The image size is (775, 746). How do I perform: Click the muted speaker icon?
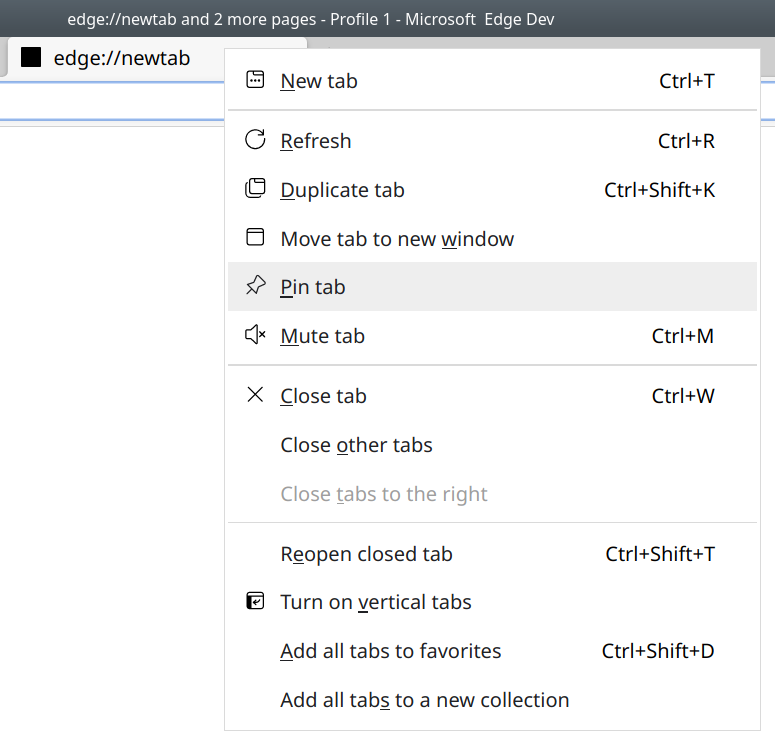(x=255, y=335)
